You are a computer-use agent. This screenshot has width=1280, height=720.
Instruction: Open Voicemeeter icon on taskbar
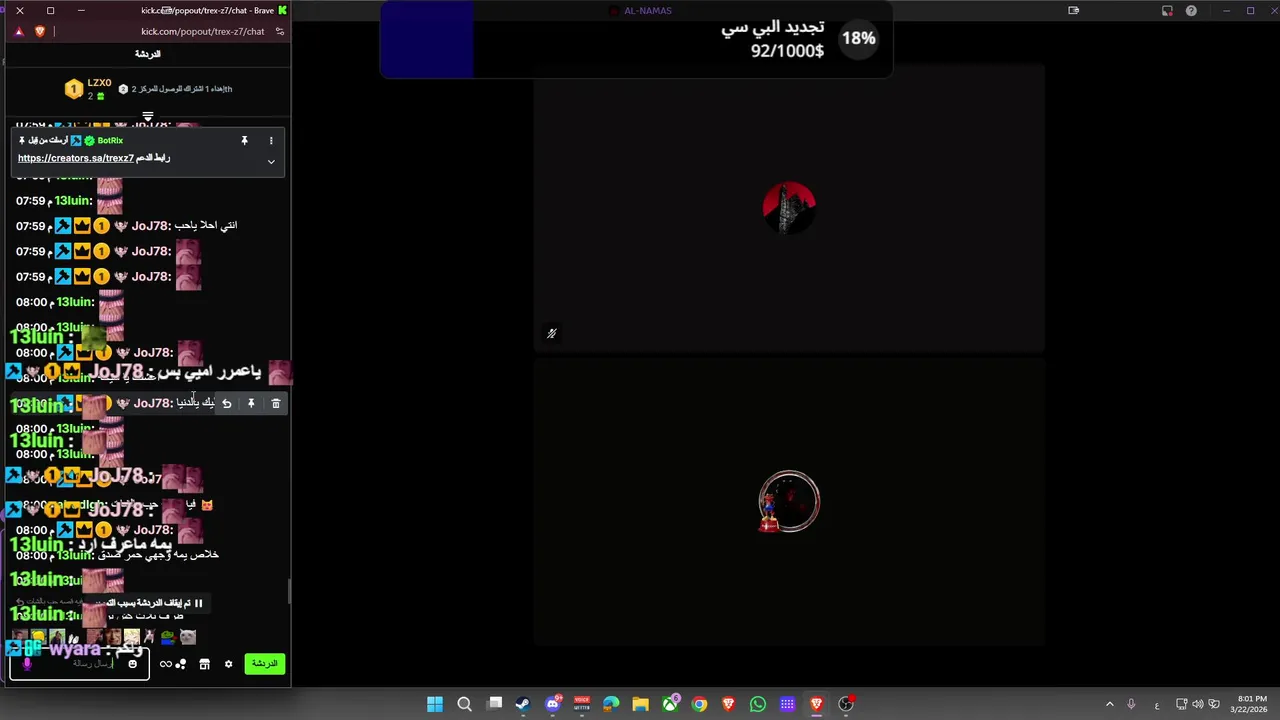click(582, 704)
